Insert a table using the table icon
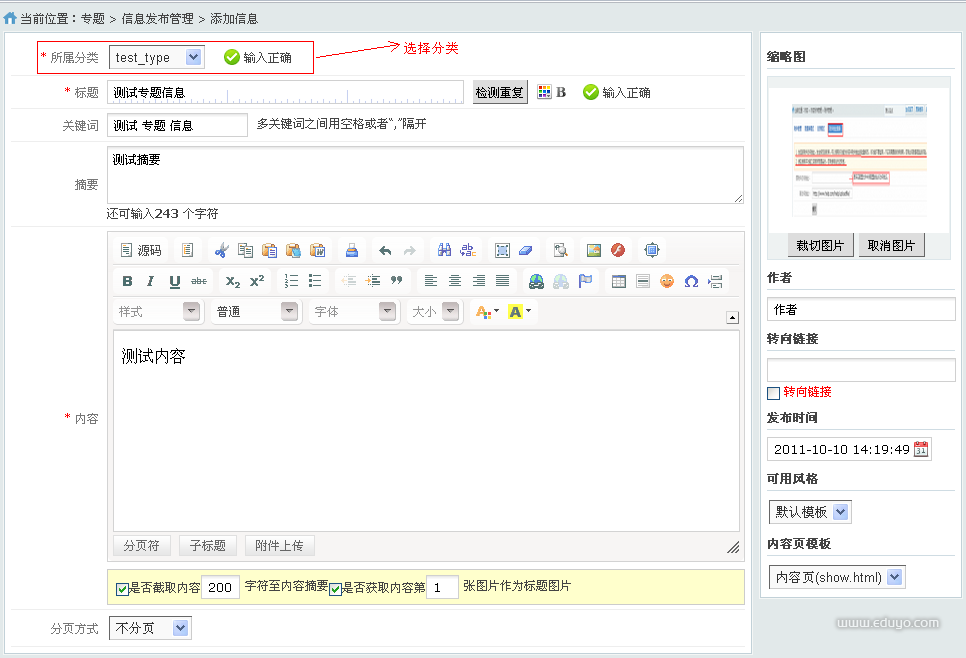This screenshot has height=658, width=966. (x=619, y=281)
